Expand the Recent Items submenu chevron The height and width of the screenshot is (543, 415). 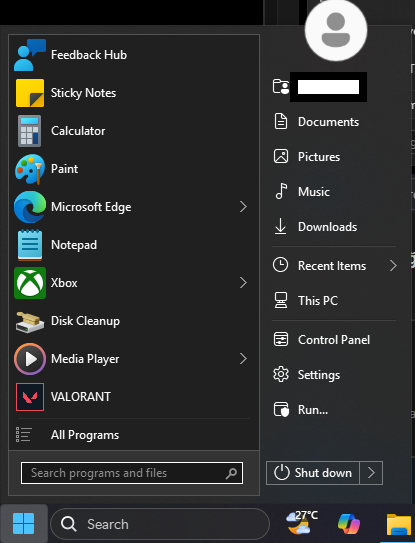pyautogui.click(x=393, y=266)
